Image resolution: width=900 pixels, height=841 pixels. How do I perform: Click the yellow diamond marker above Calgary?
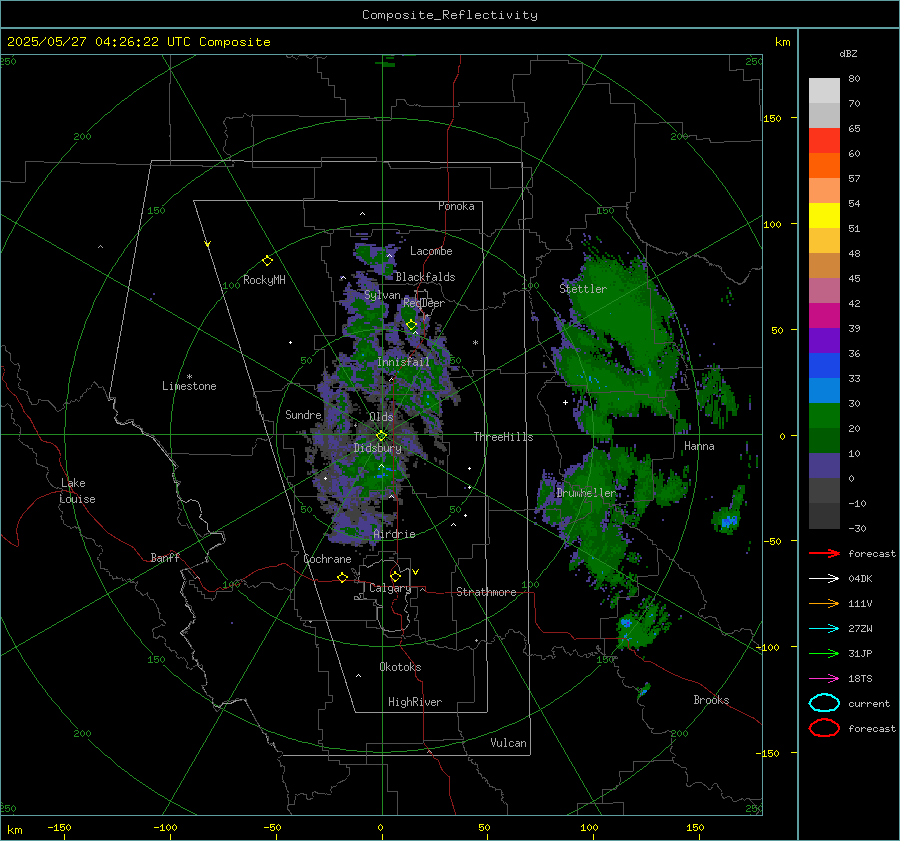(x=395, y=576)
